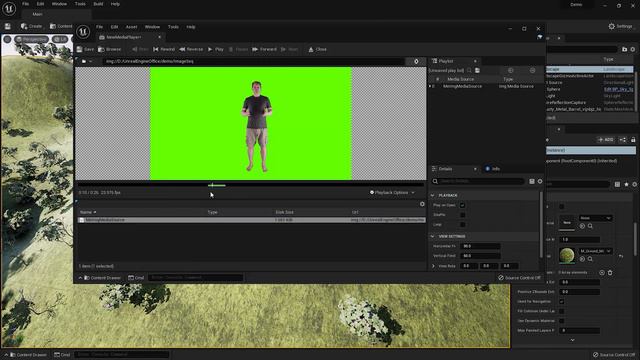Screen dimensions: 640x360
Task: Click the save playlist icon
Action: (x=478, y=70)
